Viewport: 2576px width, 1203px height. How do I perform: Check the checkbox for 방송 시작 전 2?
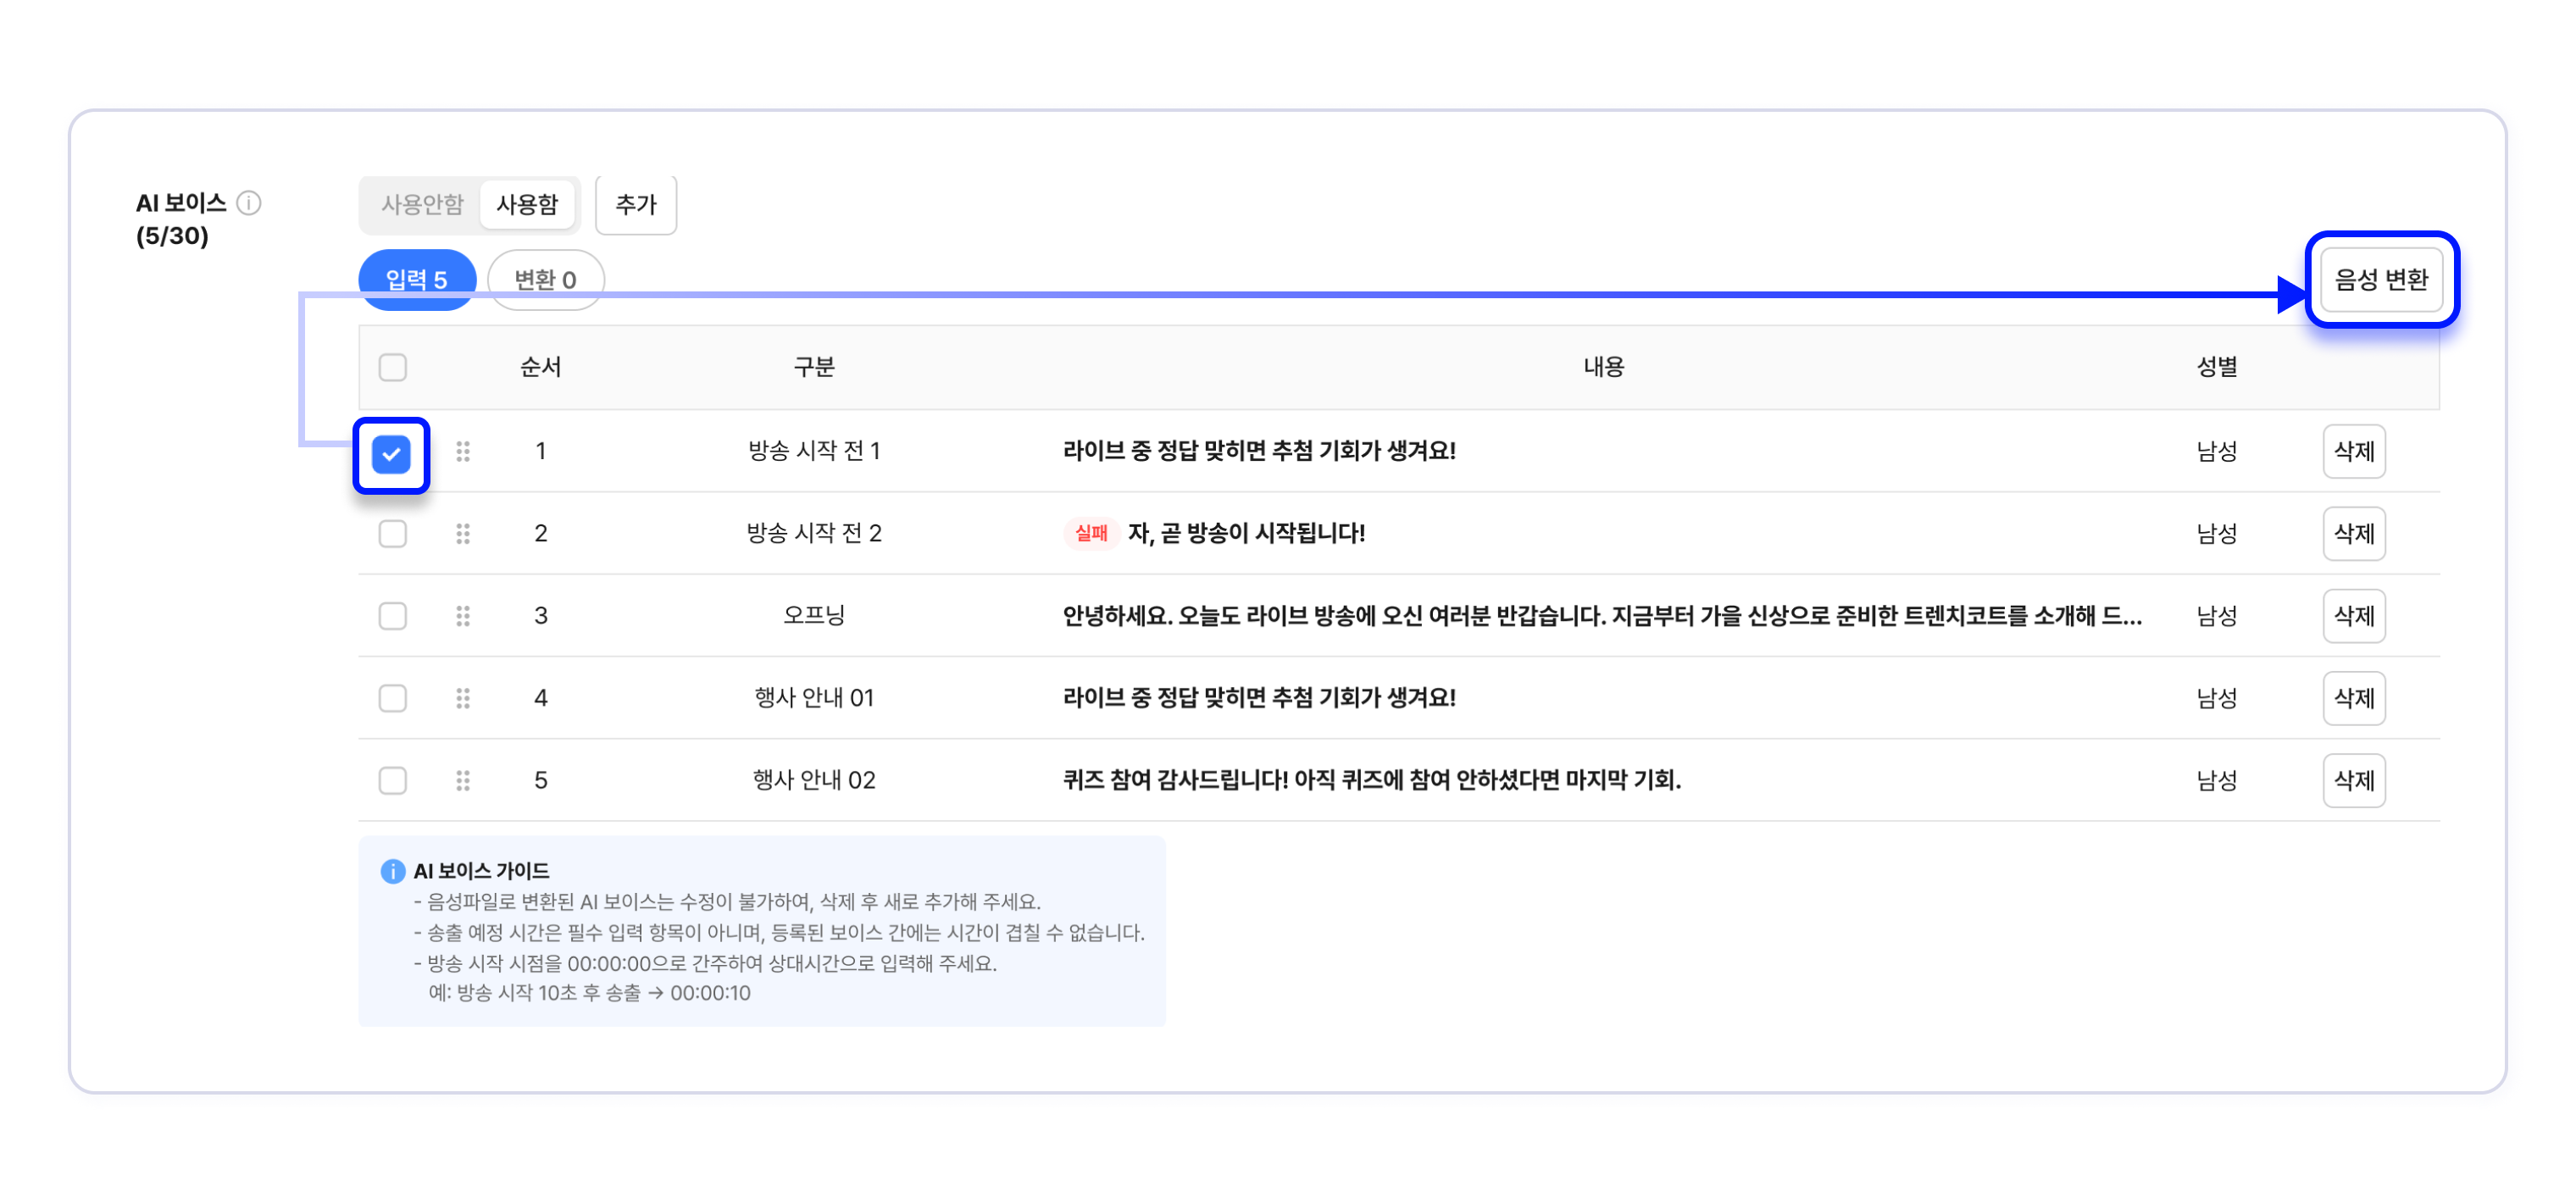(x=392, y=534)
